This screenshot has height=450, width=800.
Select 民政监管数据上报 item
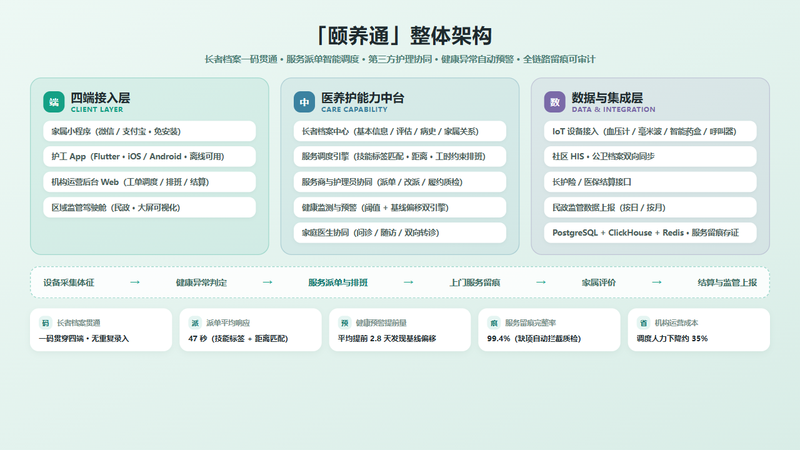[651, 208]
